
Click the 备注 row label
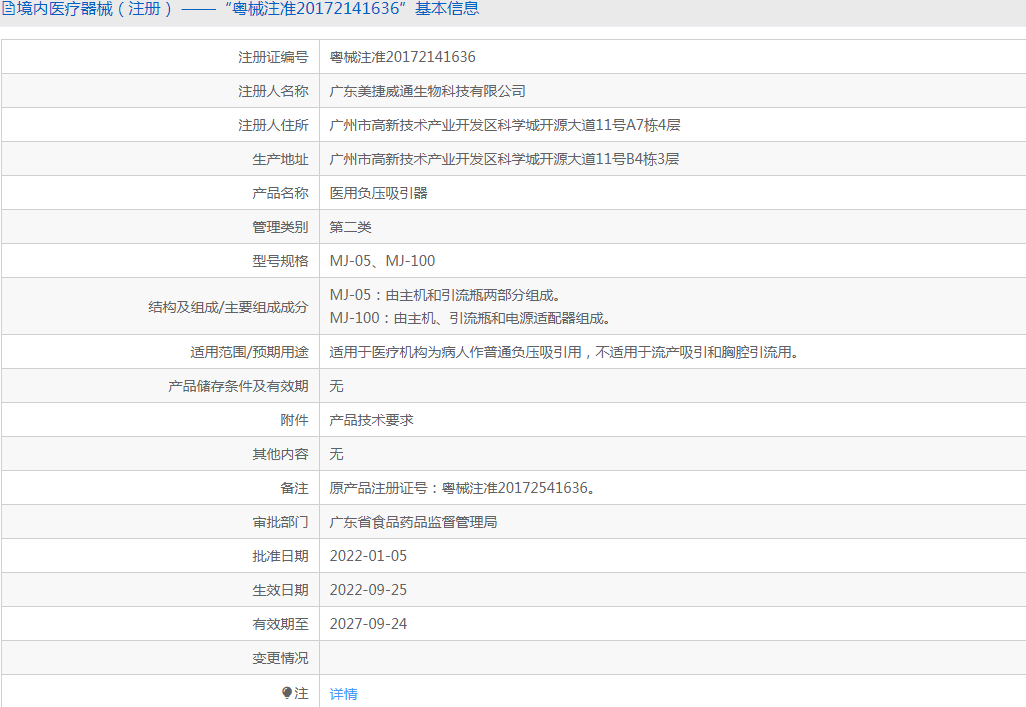[294, 488]
